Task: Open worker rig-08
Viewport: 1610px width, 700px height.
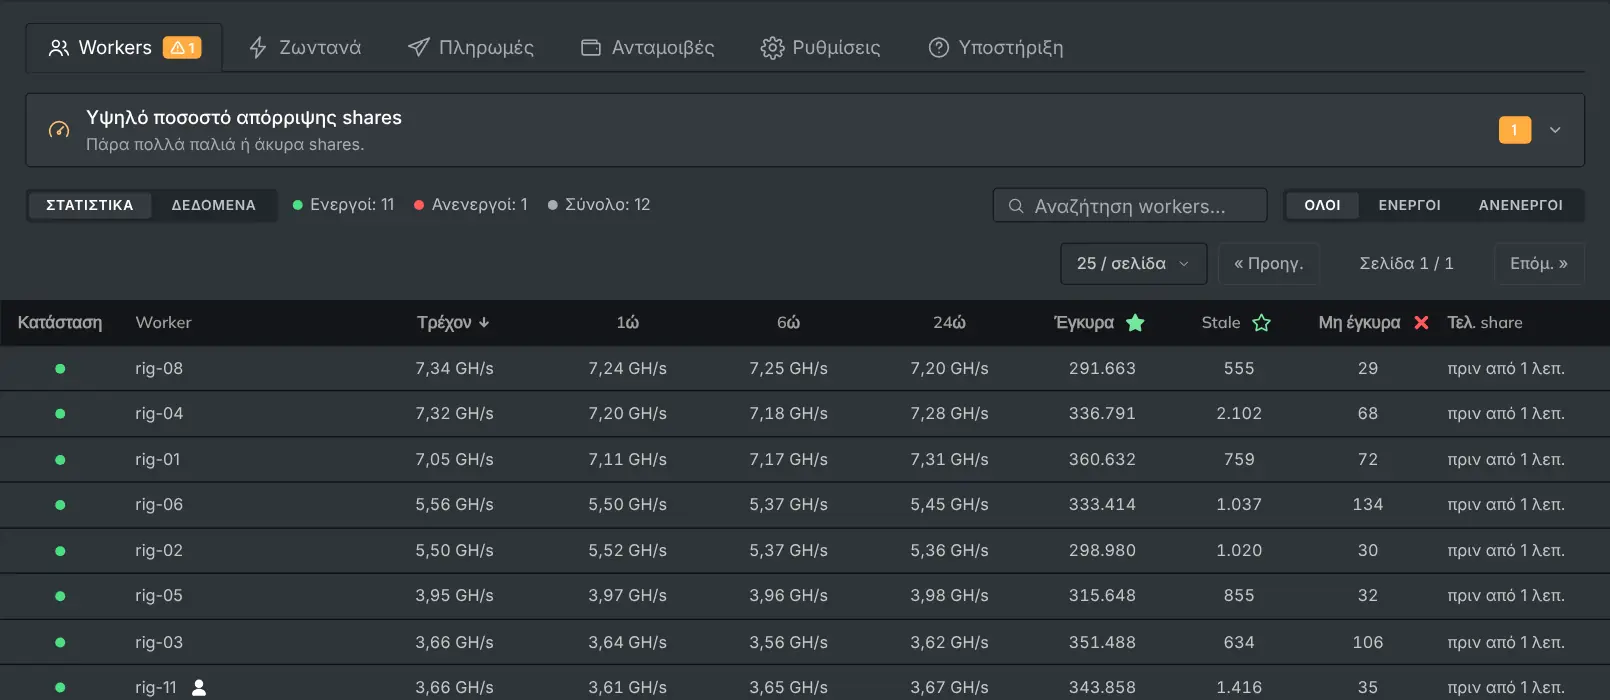Action: pyautogui.click(x=159, y=369)
